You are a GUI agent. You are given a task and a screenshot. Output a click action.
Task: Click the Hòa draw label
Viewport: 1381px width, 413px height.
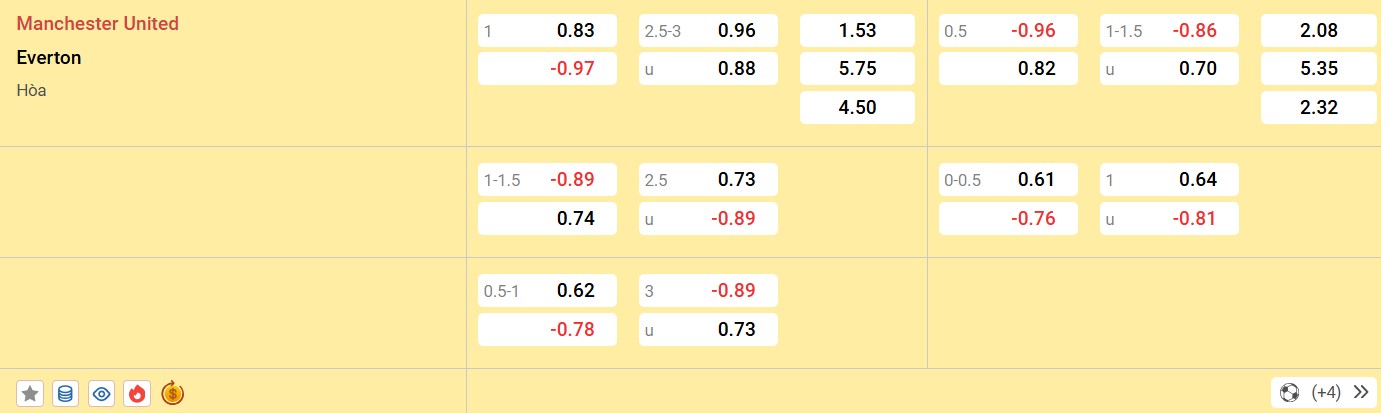click(32, 90)
